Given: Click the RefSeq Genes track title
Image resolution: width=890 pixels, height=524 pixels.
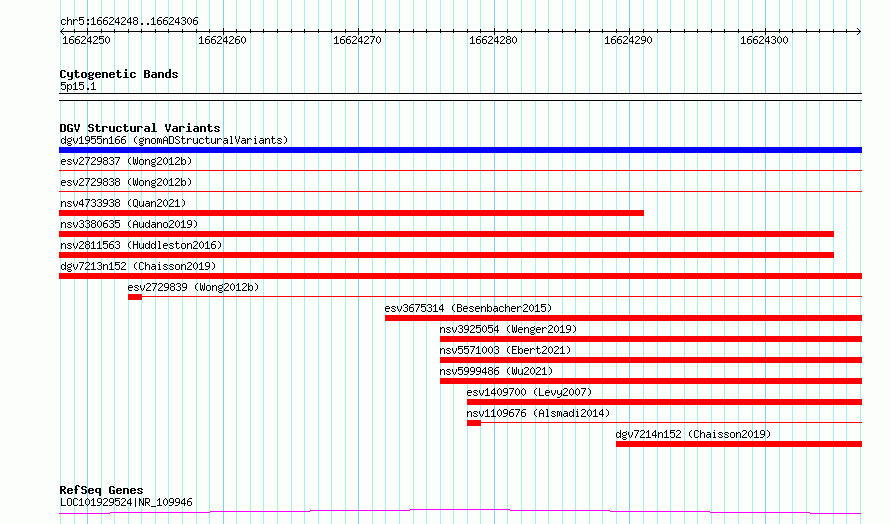Looking at the screenshot, I should [x=102, y=490].
